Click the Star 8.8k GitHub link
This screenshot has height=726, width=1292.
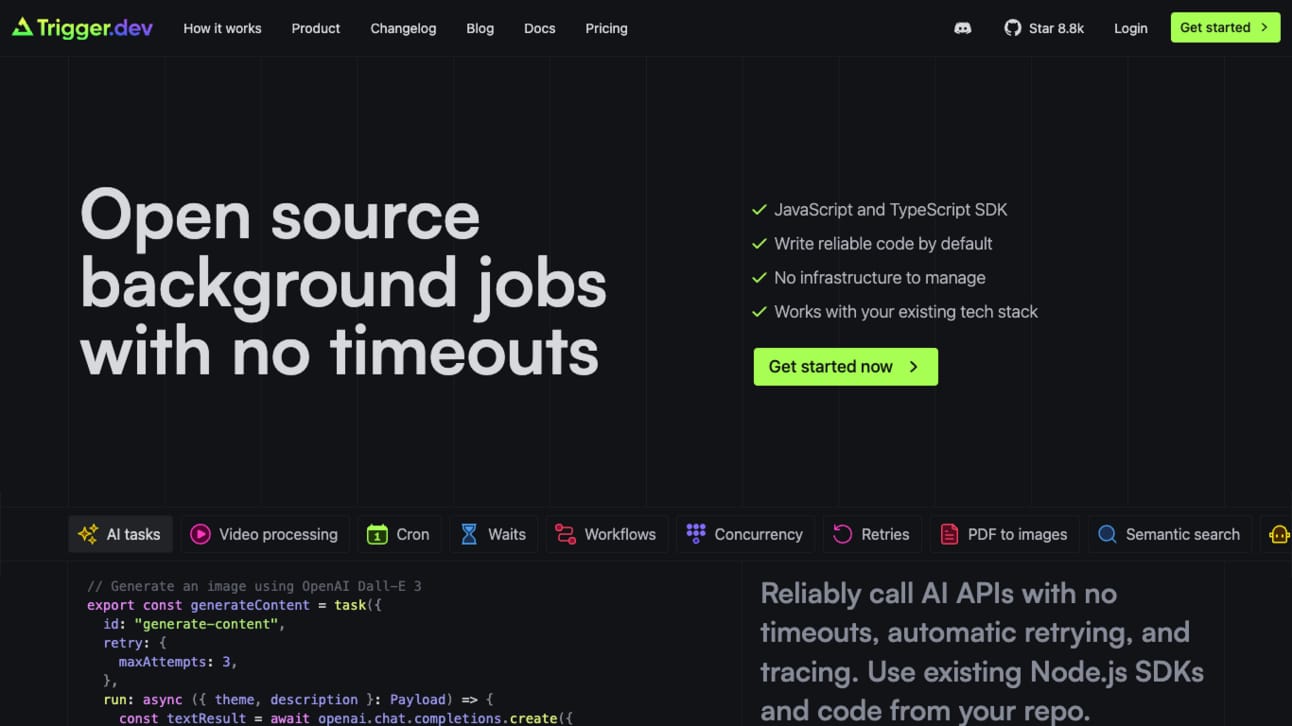tap(1044, 28)
